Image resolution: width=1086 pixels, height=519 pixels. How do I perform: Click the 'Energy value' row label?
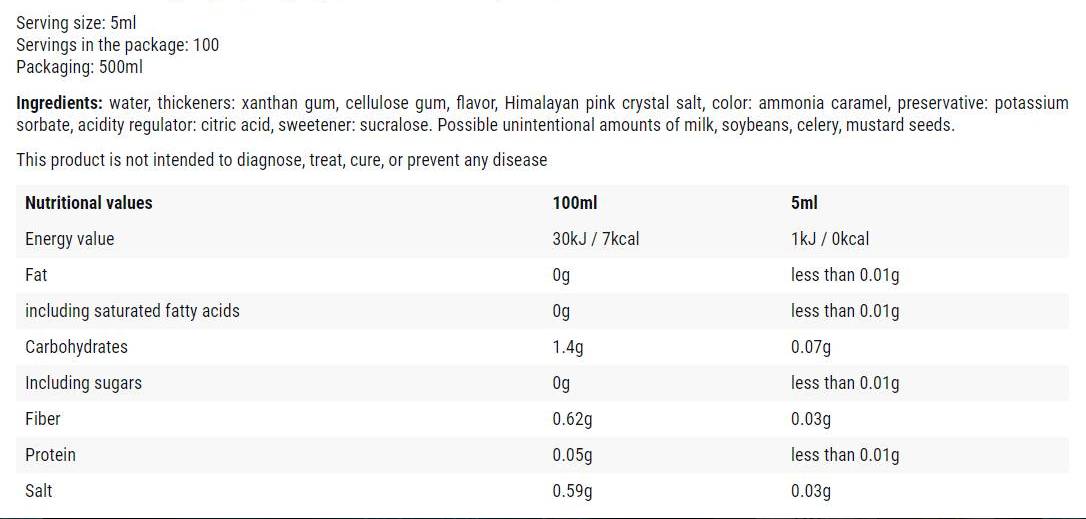coord(69,239)
